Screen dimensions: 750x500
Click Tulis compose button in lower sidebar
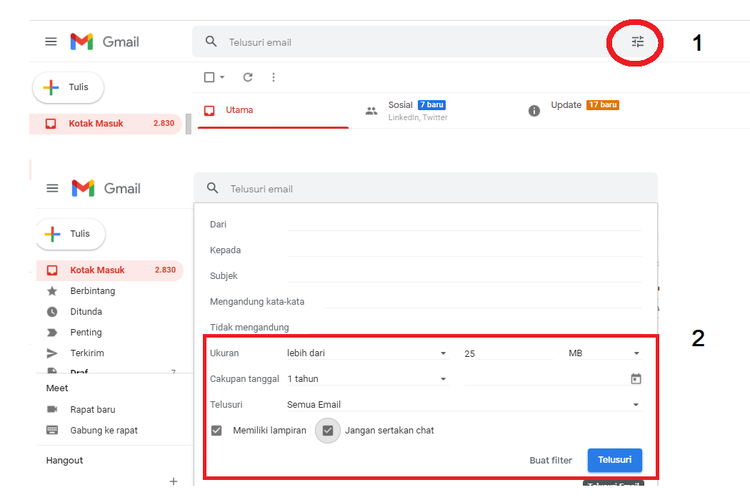click(70, 234)
